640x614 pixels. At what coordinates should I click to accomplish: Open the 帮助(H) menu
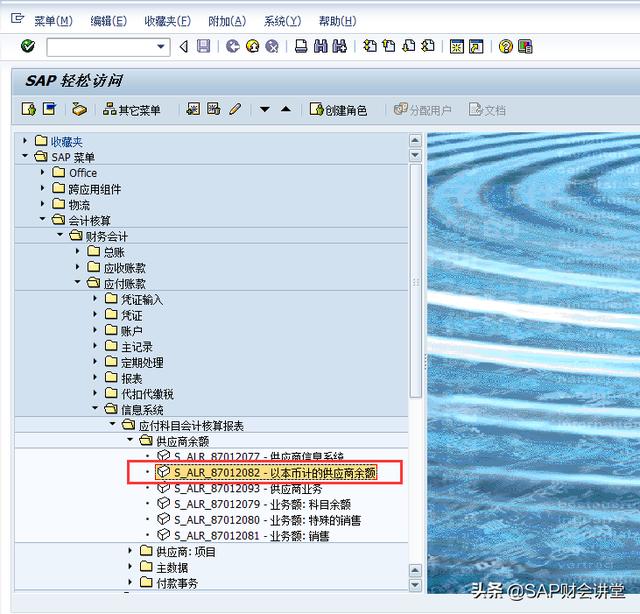(x=338, y=21)
